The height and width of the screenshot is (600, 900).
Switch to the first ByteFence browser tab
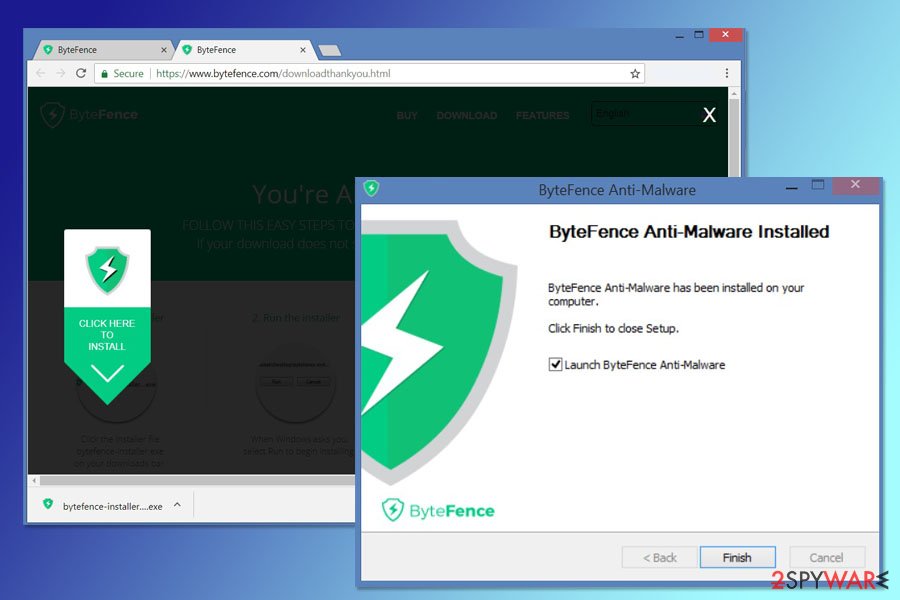click(102, 50)
